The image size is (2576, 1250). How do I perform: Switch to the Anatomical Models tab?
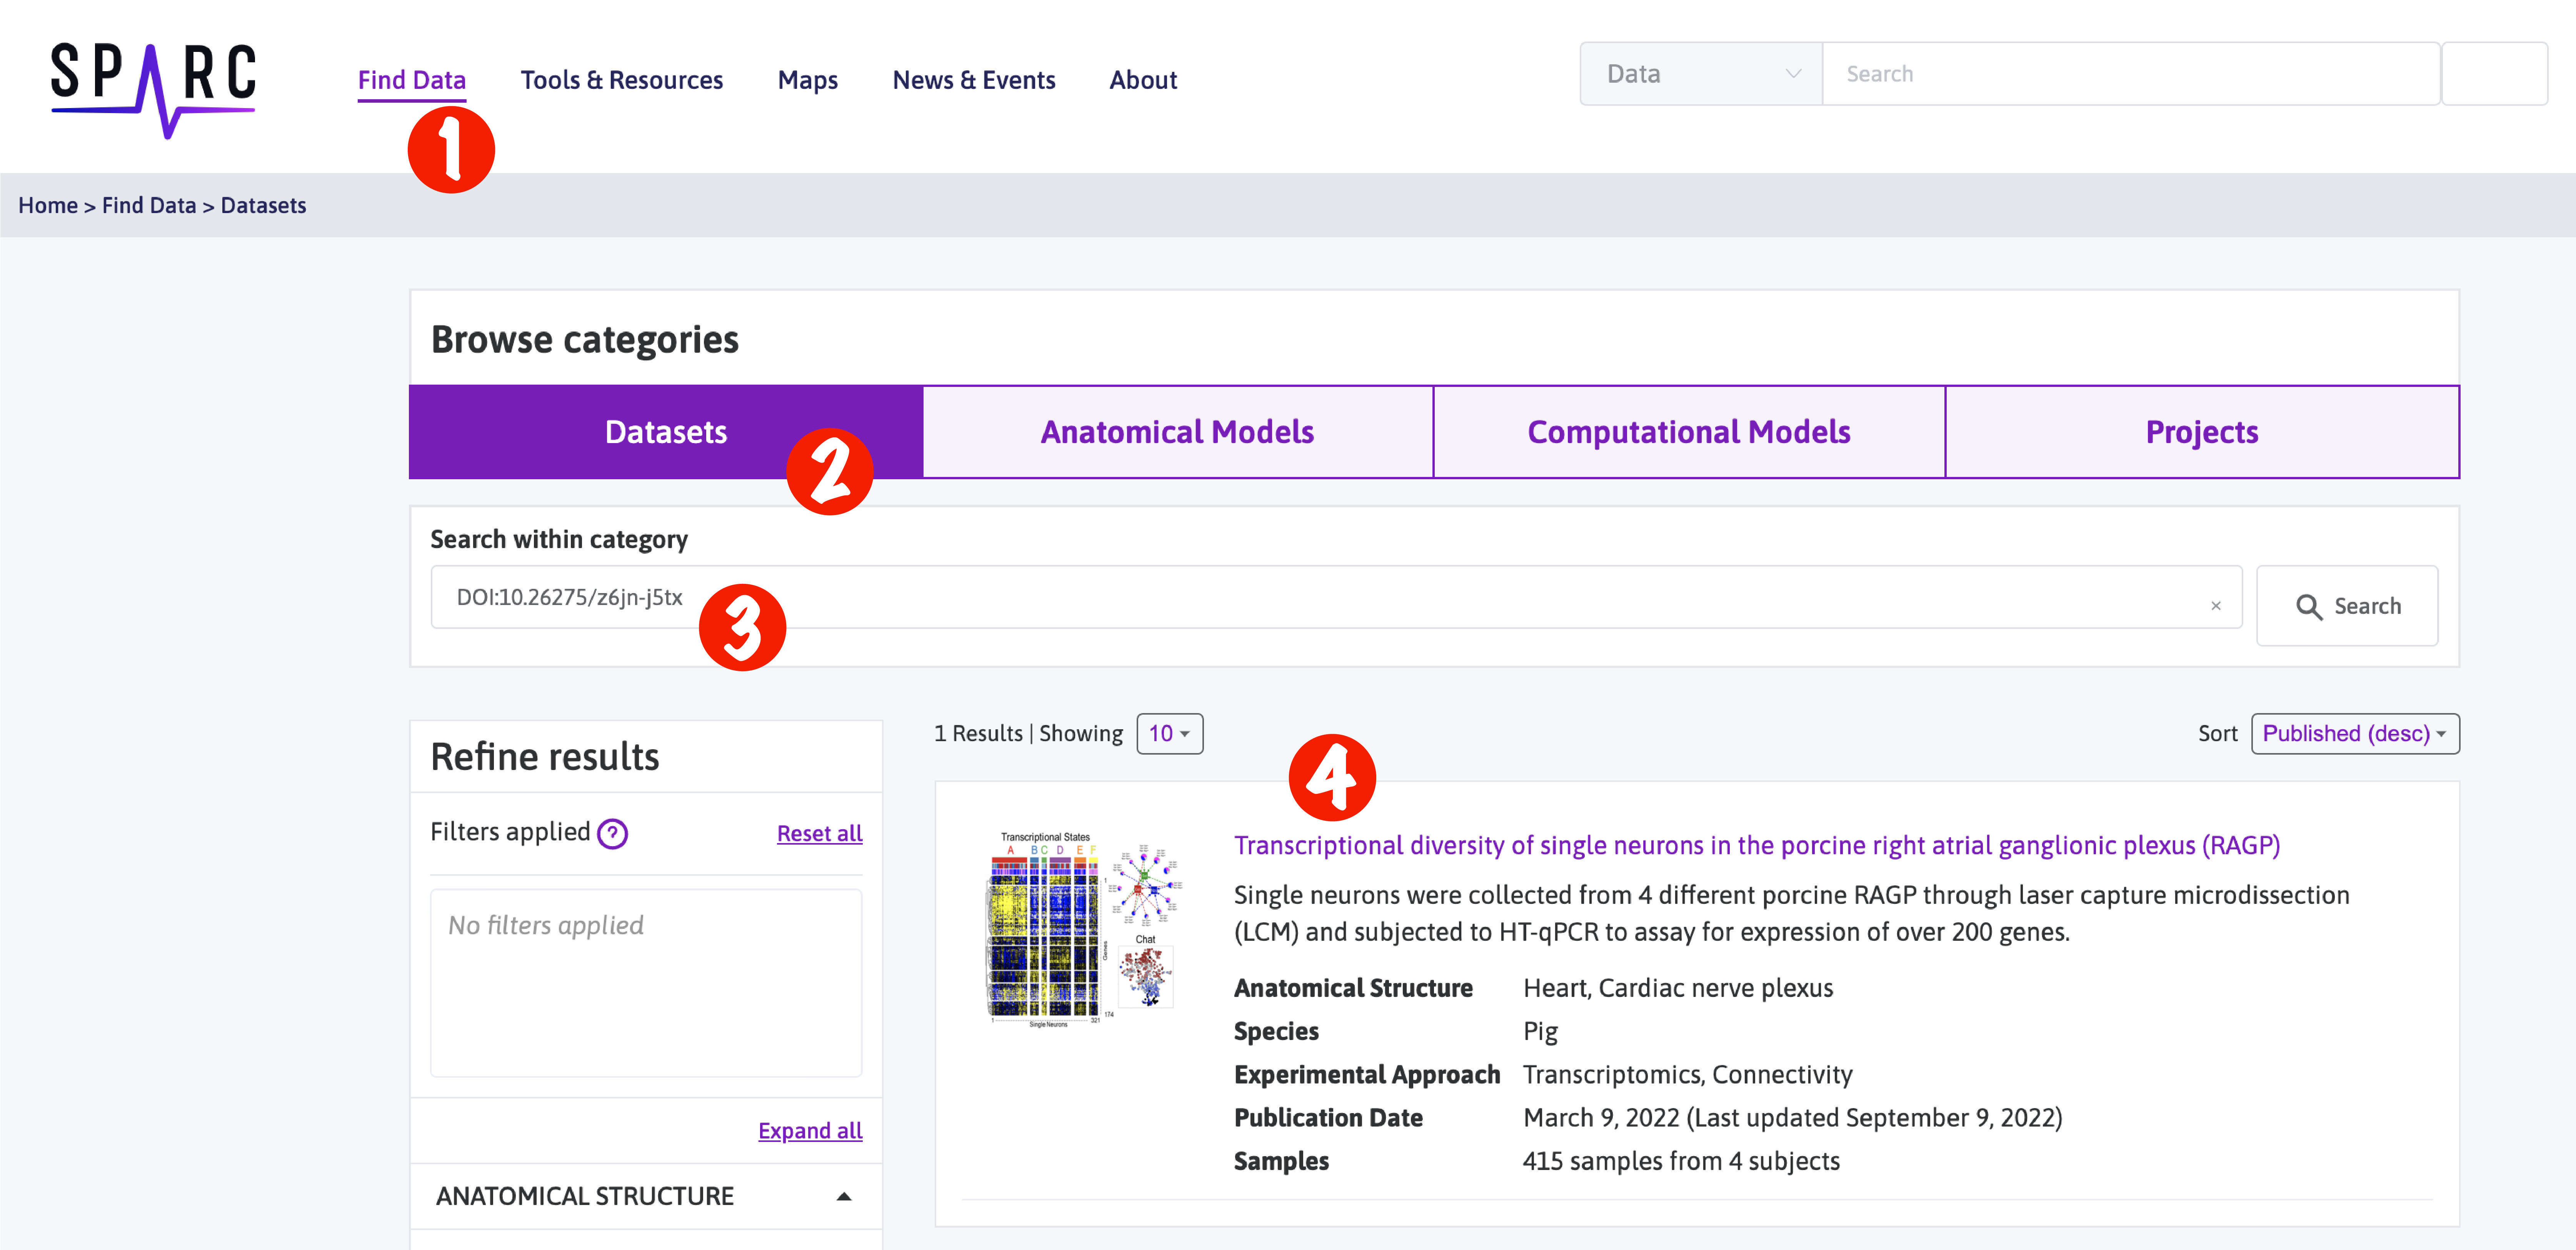1177,432
